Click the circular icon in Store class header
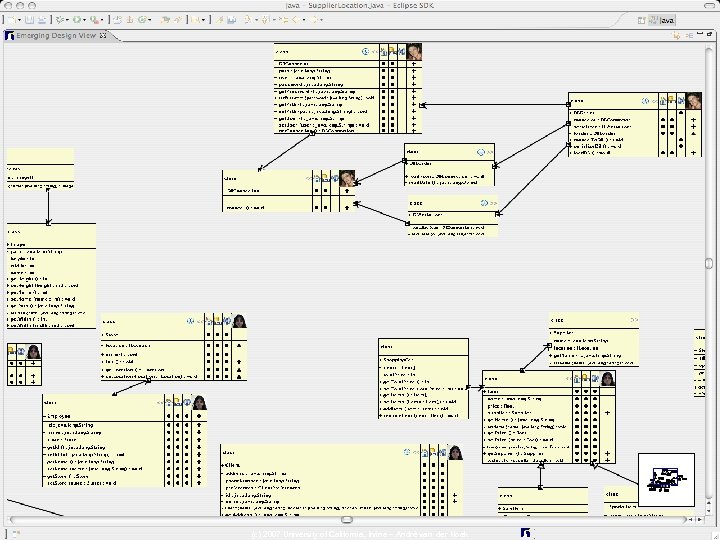Viewport: 720px width, 540px height. pyautogui.click(x=190, y=321)
